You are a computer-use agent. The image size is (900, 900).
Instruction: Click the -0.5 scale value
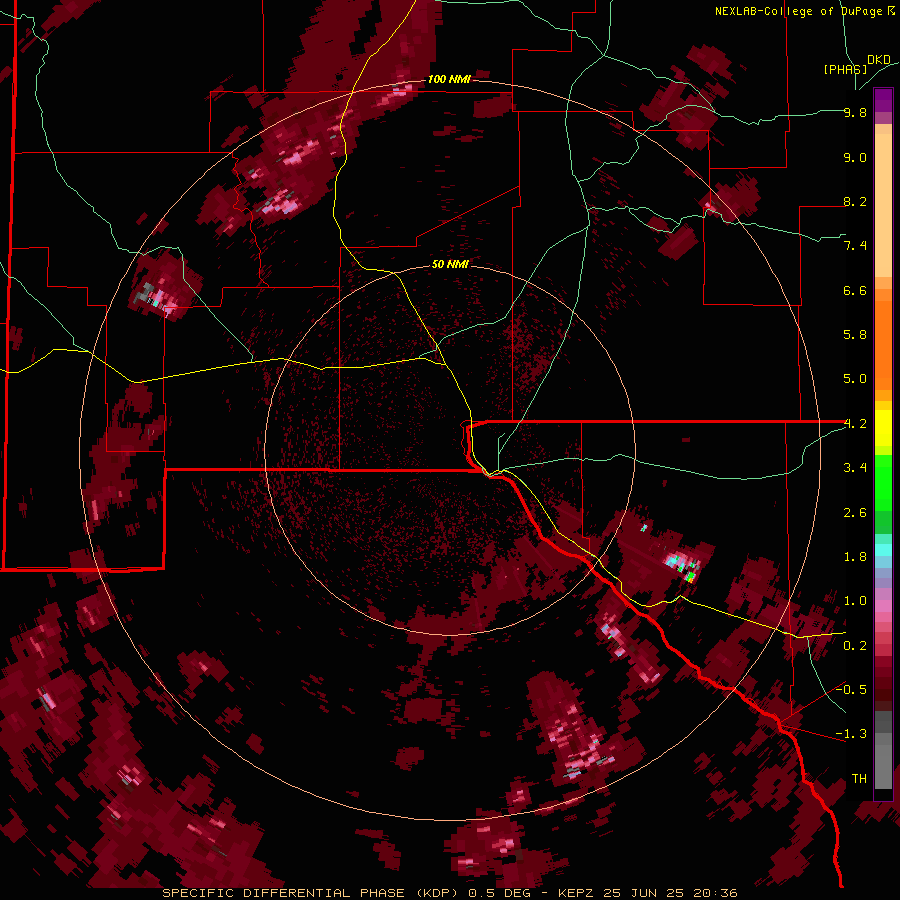[851, 689]
